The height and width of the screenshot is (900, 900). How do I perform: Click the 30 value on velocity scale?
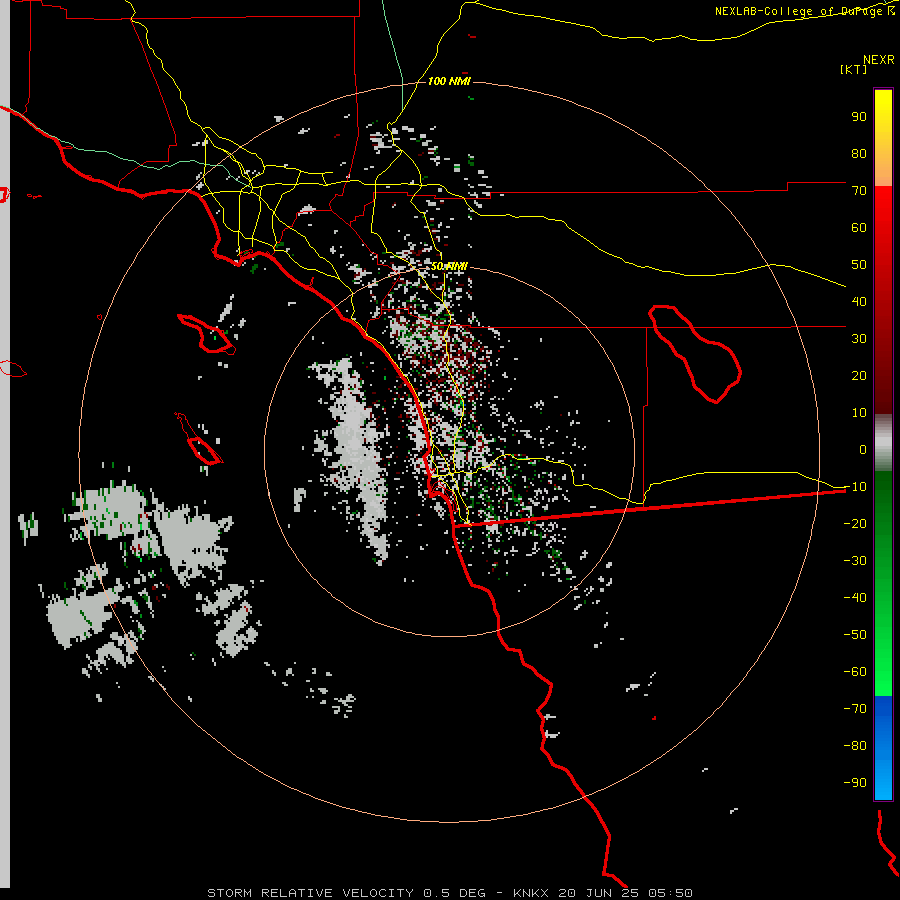click(859, 339)
